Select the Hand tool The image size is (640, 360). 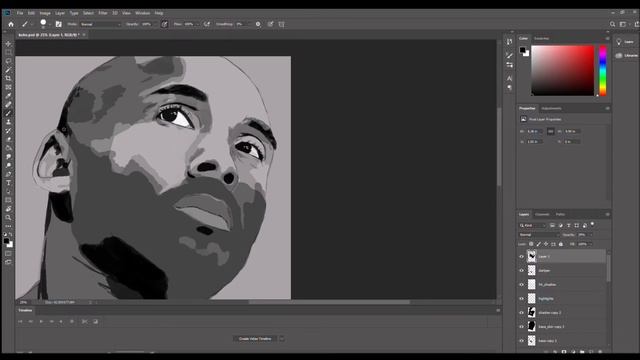coord(8,209)
